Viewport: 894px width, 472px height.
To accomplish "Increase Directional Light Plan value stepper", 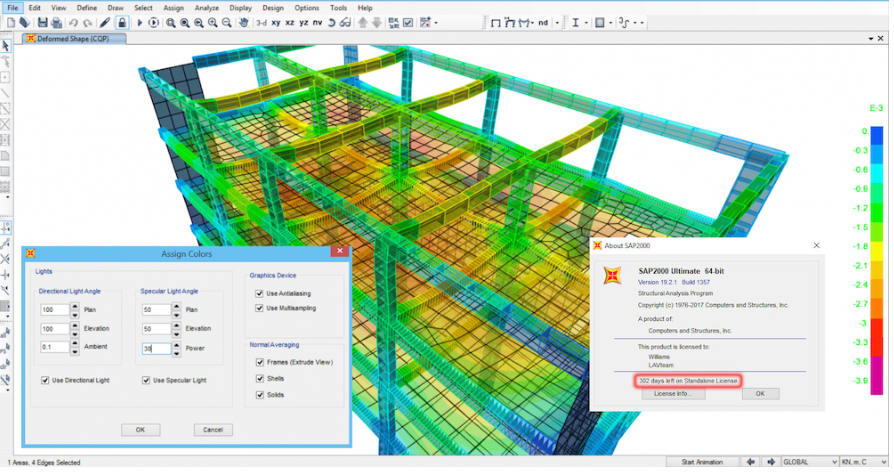I will (x=75, y=307).
